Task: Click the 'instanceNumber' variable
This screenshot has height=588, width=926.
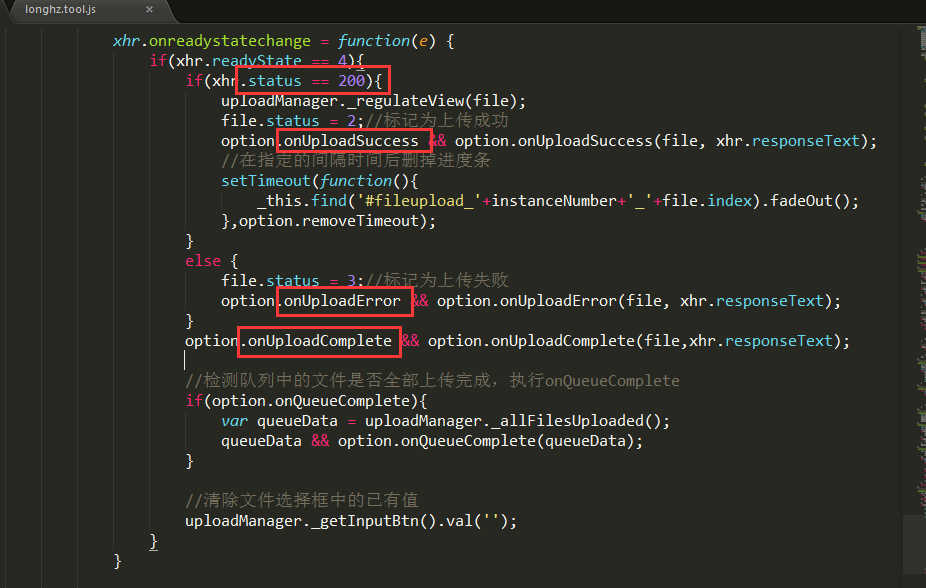Action: click(555, 201)
